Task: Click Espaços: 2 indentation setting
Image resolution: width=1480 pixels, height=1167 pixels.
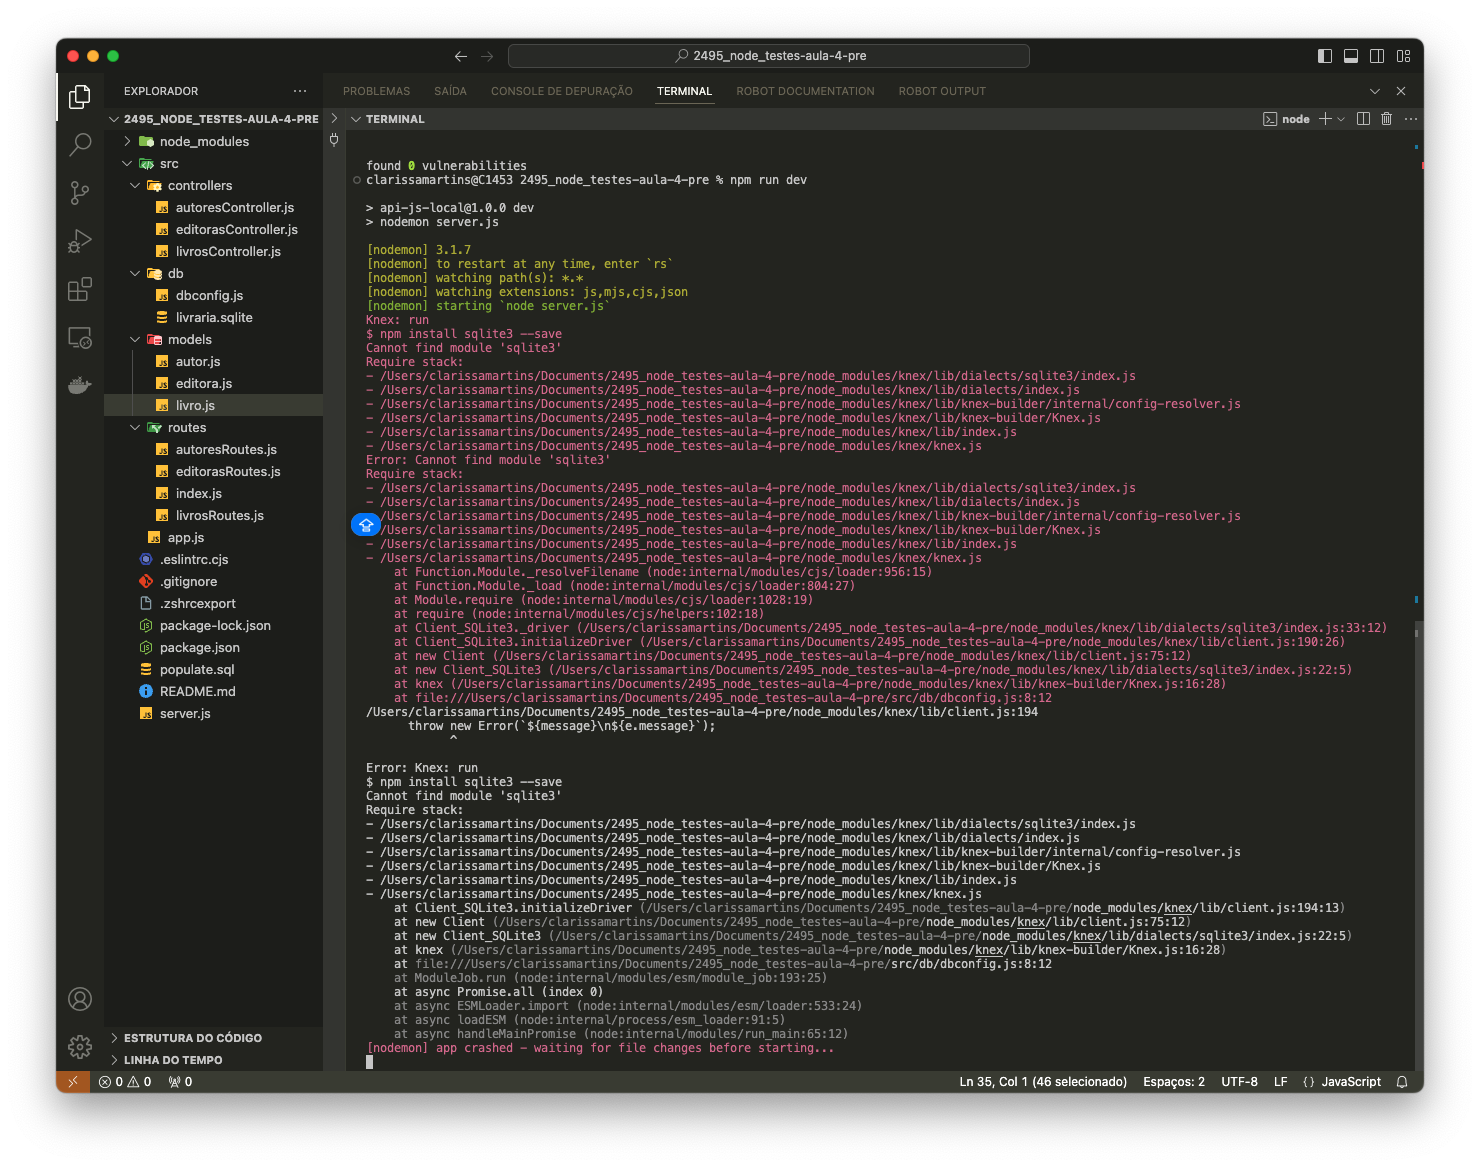Action: tap(1173, 1082)
